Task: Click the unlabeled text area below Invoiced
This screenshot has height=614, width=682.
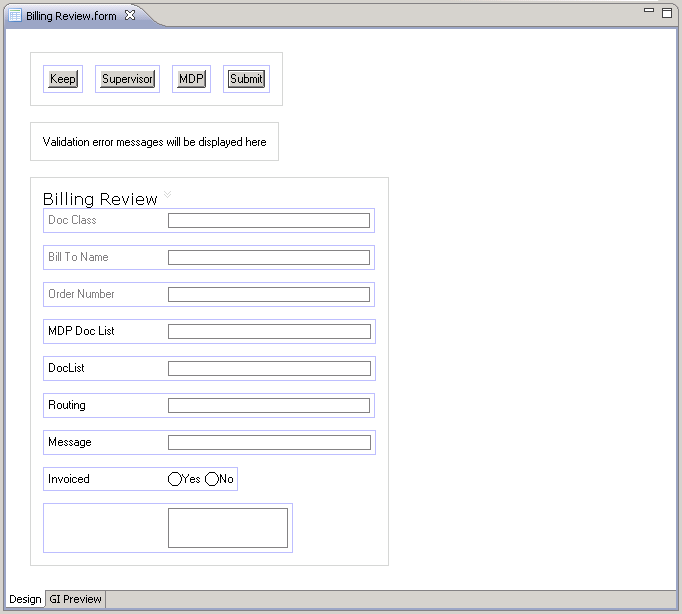Action: coord(228,527)
